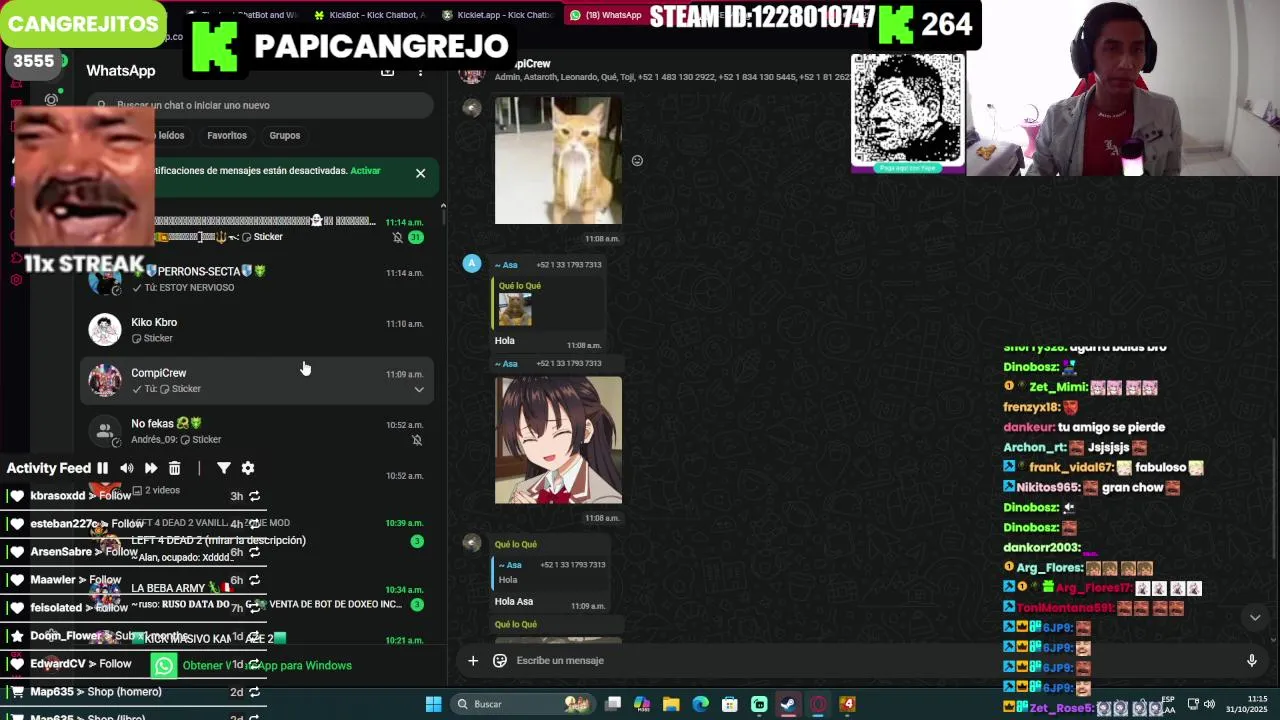The height and width of the screenshot is (720, 1280).
Task: Open the Kiko Kbro chat
Action: 257,330
